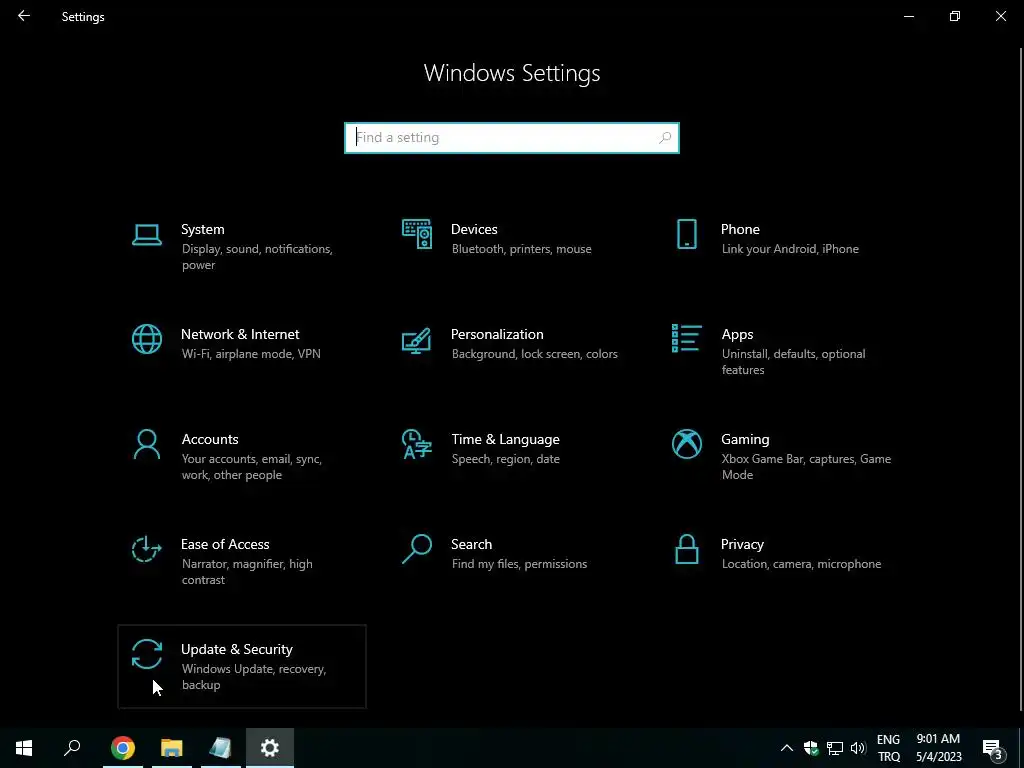
Task: Select the Time & Language heading
Action: pos(505,440)
